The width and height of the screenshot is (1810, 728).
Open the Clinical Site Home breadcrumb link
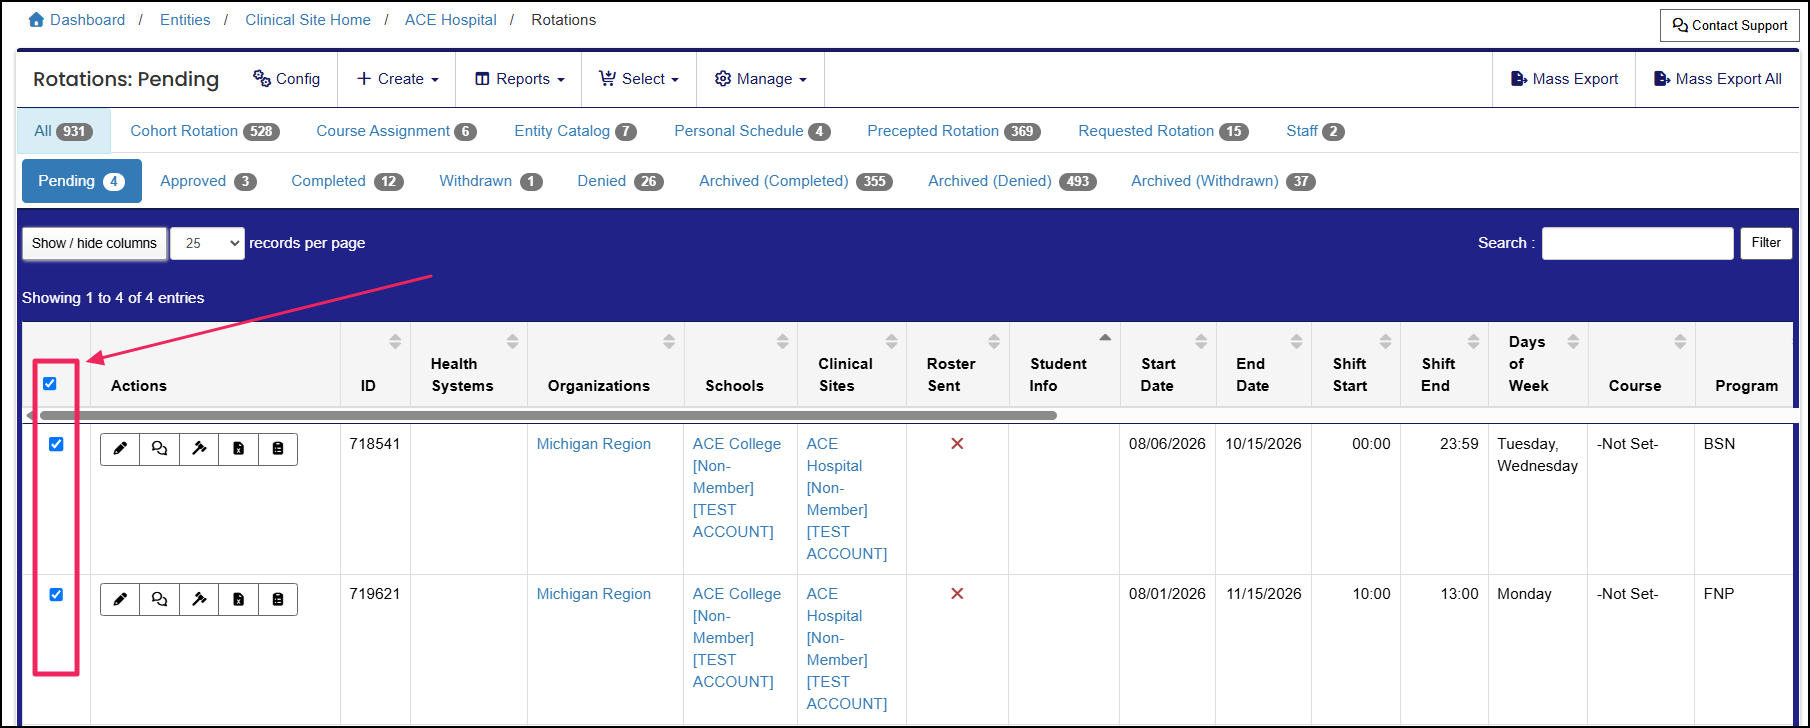[x=308, y=20]
